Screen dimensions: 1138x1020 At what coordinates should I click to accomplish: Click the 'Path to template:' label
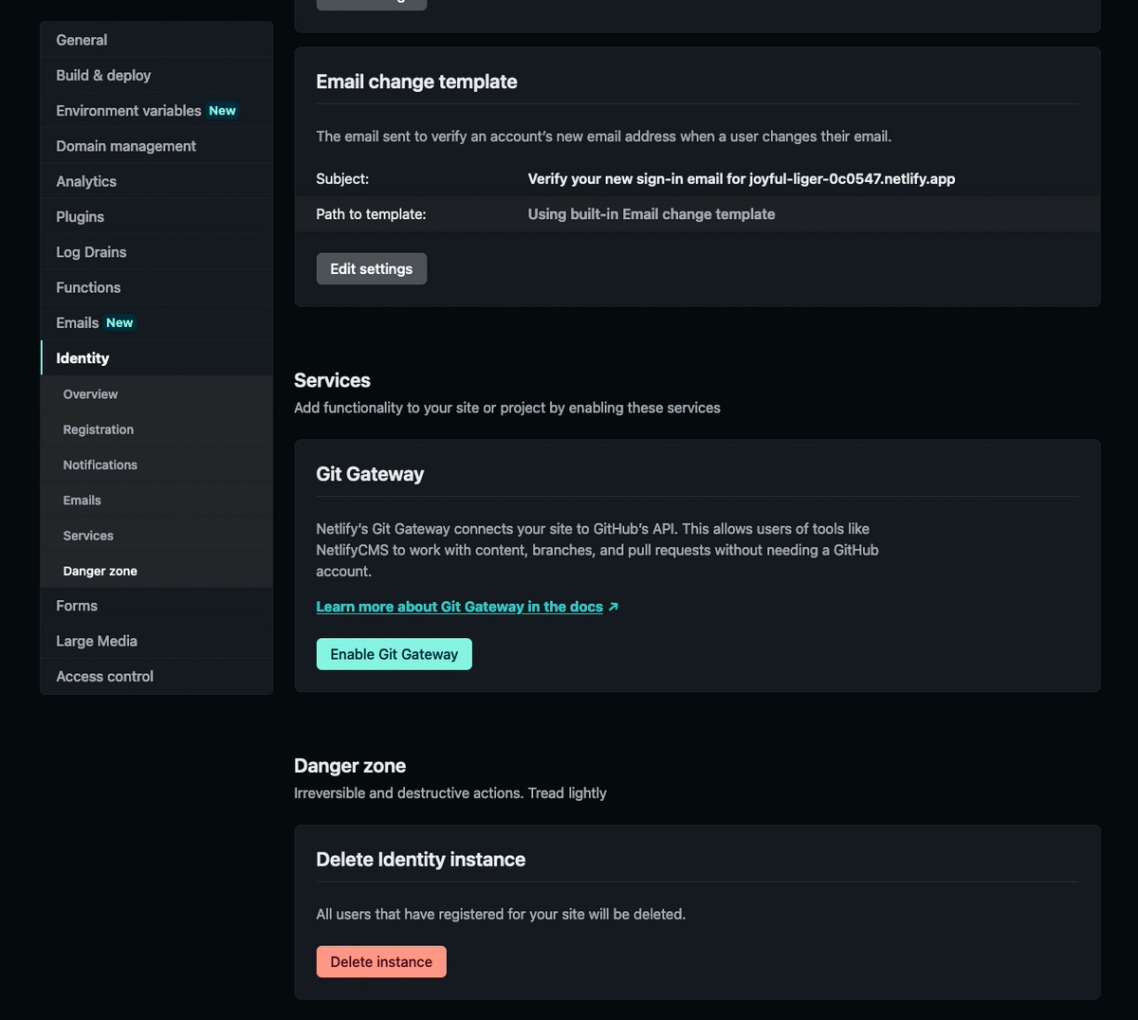pos(371,214)
